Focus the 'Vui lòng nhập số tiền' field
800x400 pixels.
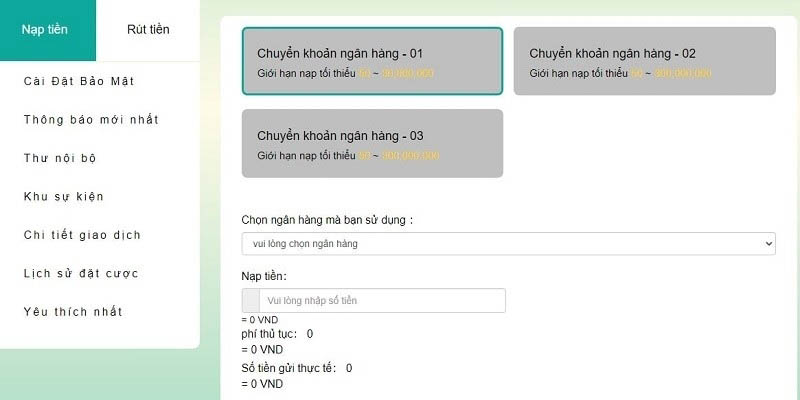[x=382, y=301]
